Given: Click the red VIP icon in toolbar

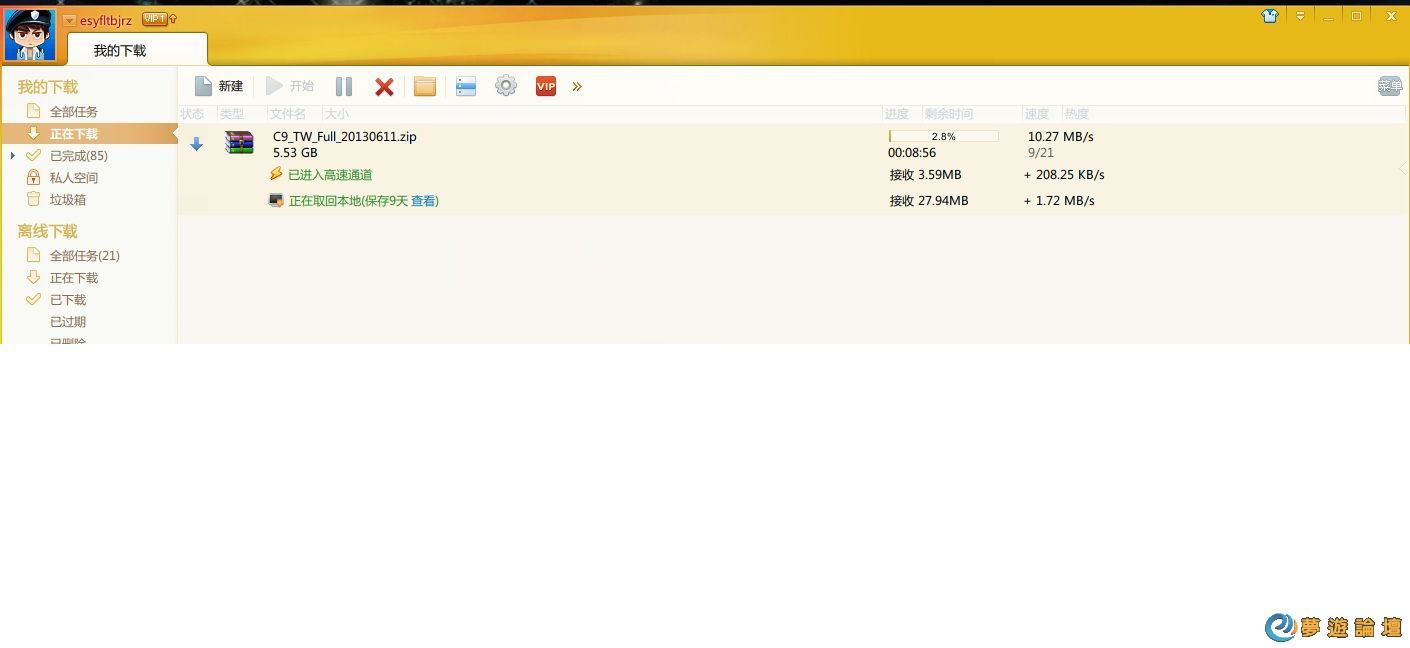Looking at the screenshot, I should coord(545,87).
